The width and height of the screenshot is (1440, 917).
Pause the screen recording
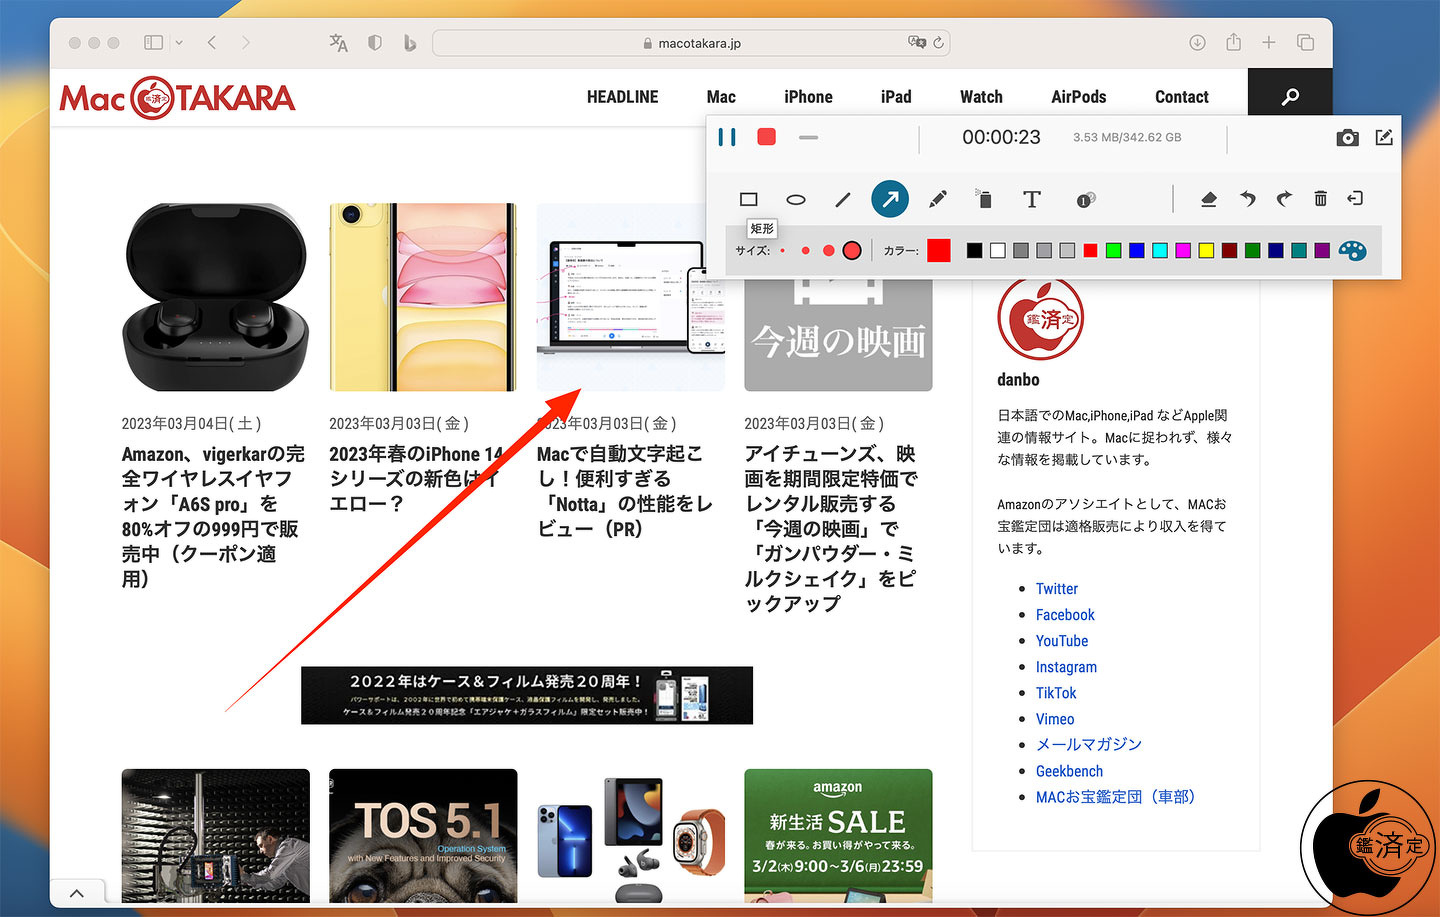(x=727, y=137)
